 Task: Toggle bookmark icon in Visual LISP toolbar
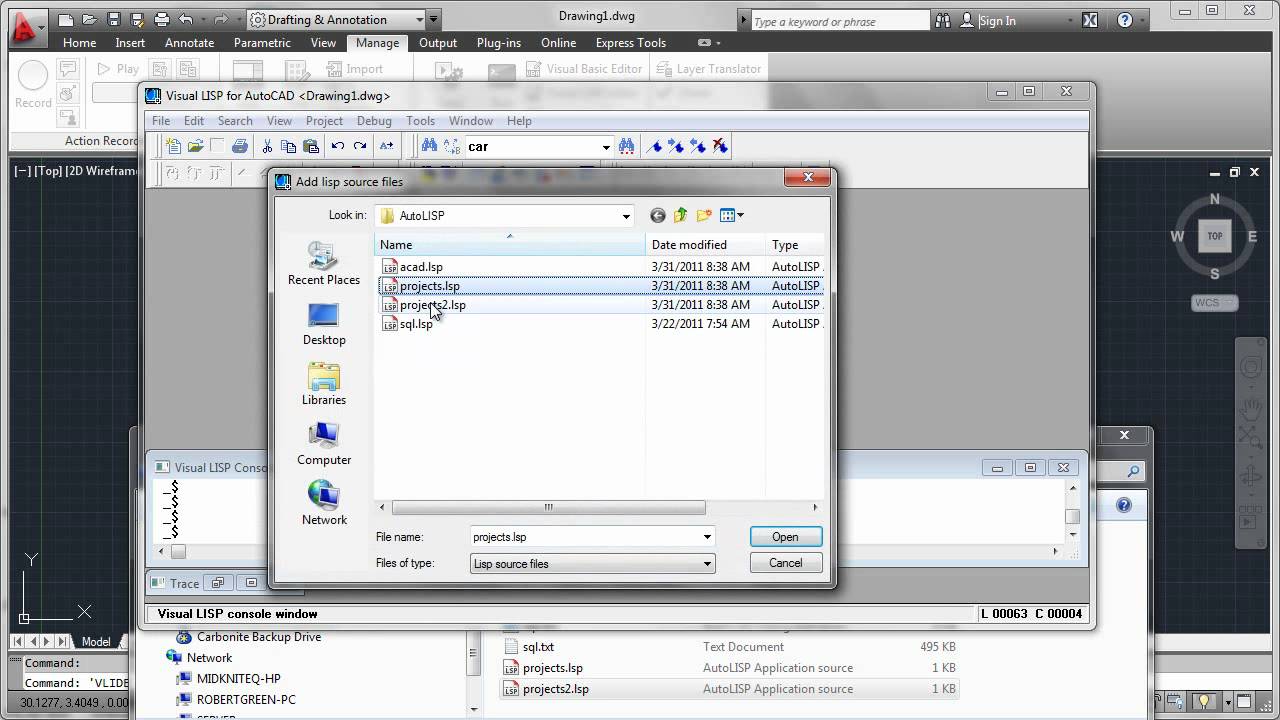[x=655, y=146]
